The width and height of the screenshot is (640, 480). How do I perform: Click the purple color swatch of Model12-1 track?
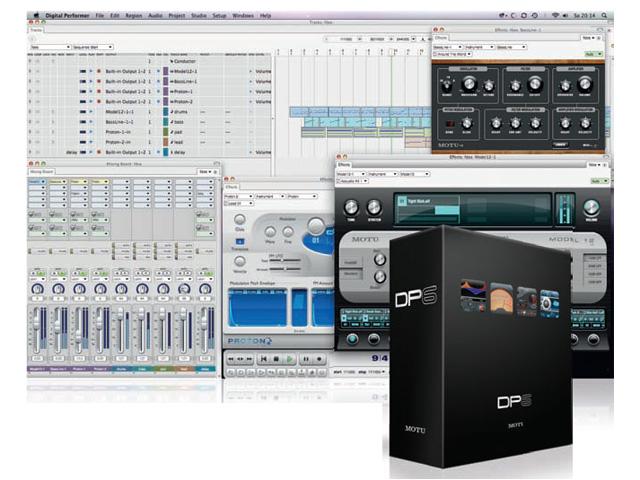166,71
